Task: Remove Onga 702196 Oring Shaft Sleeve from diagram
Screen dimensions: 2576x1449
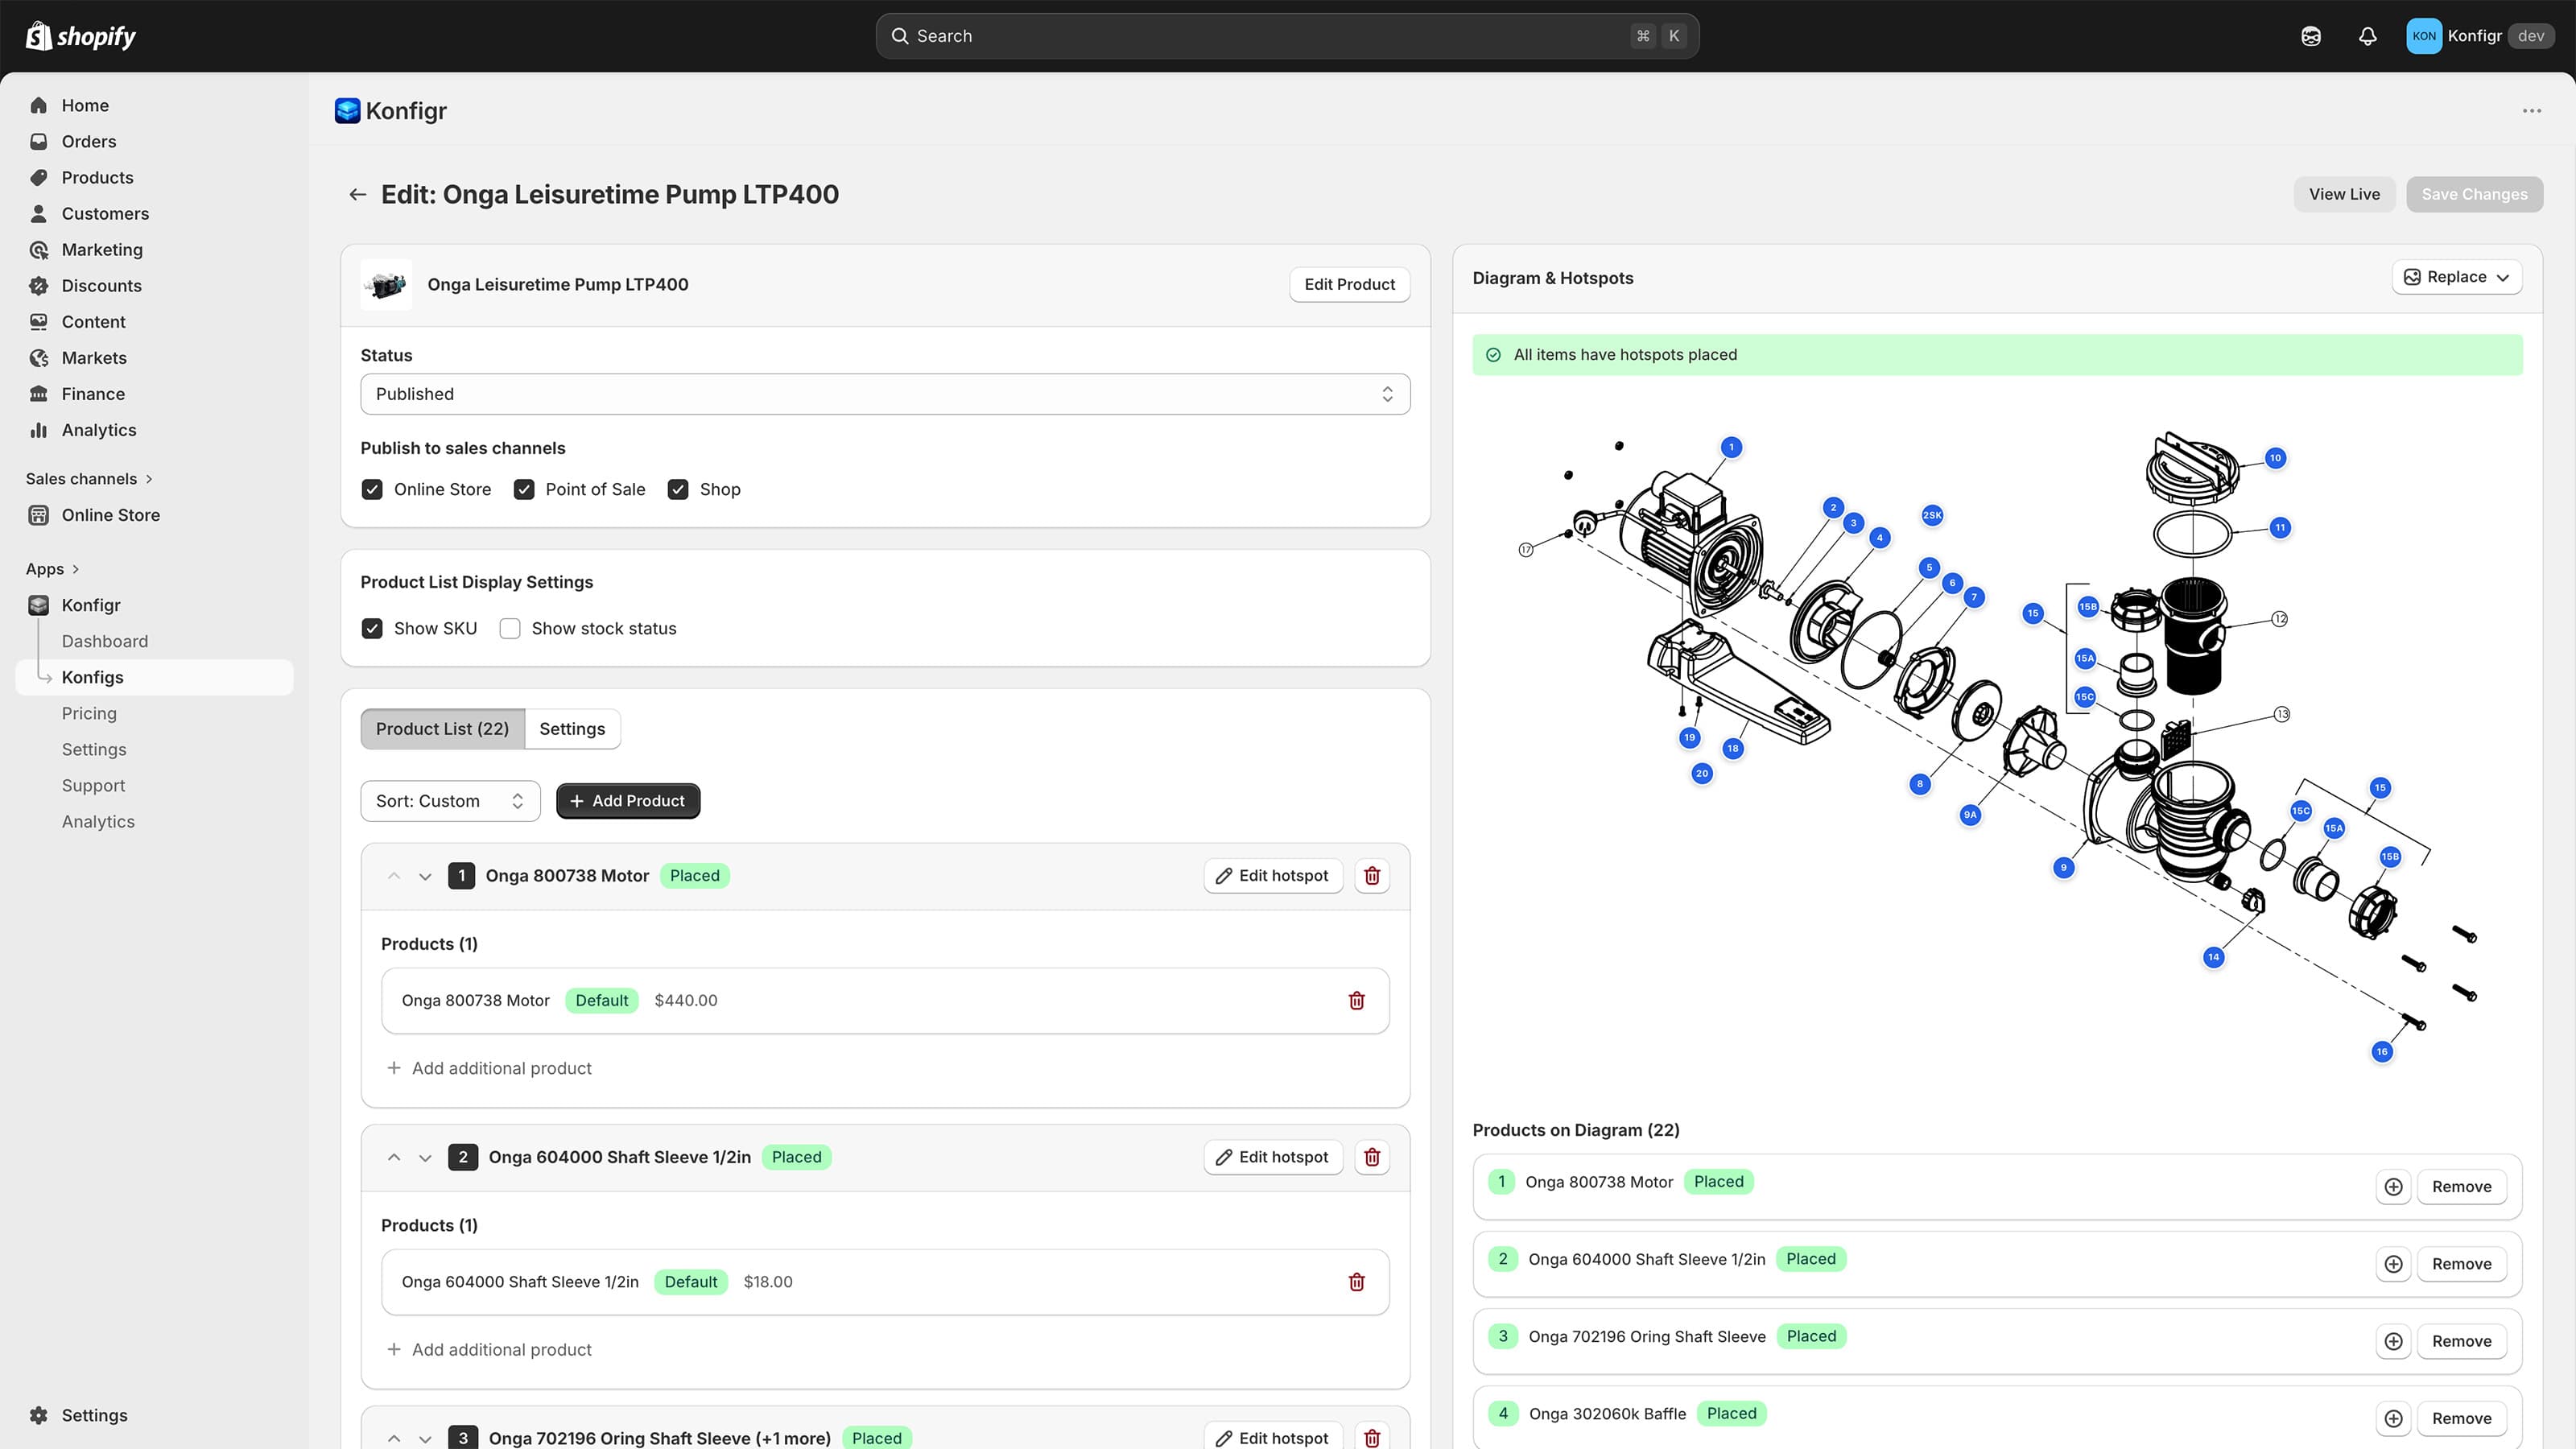Action: tap(2461, 1341)
